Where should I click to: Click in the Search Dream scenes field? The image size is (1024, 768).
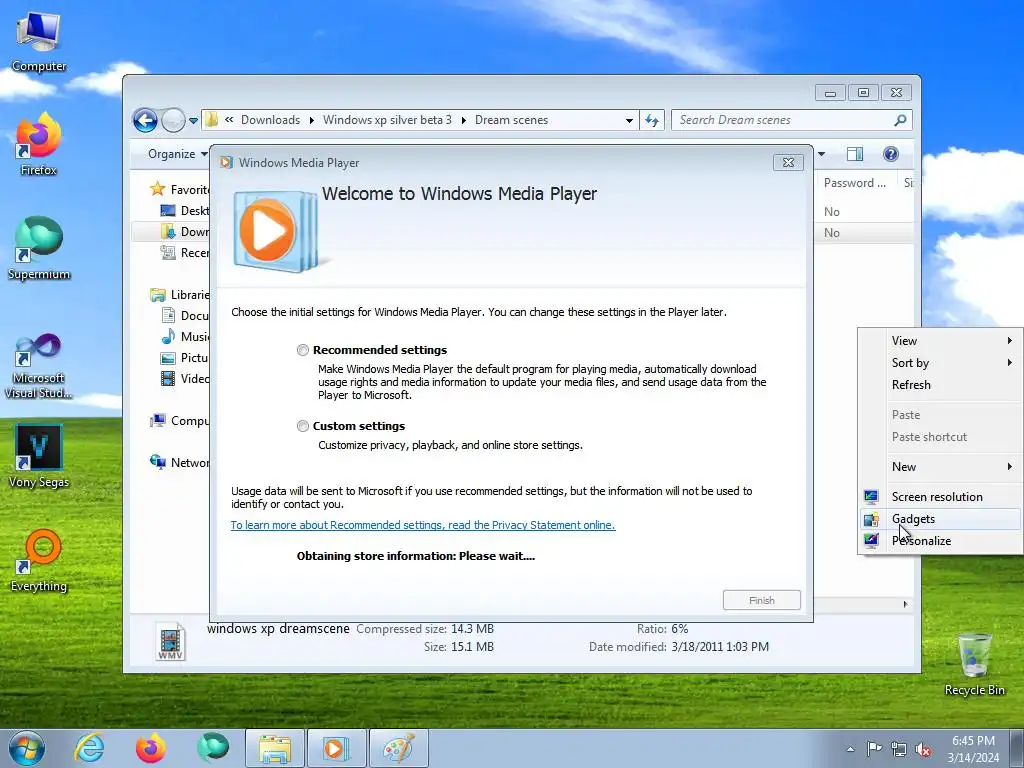click(x=784, y=120)
